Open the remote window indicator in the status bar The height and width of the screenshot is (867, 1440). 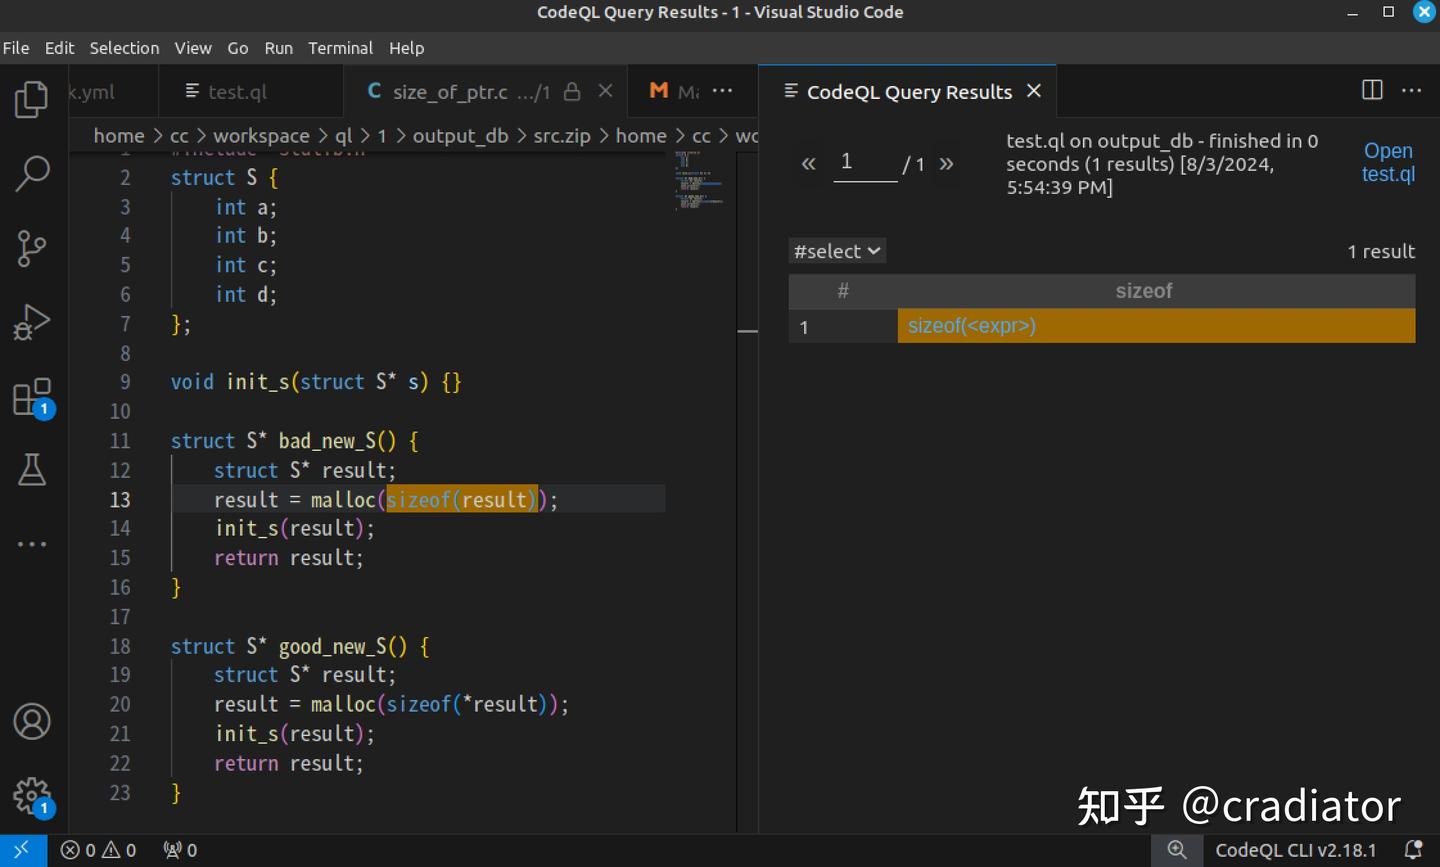click(20, 850)
